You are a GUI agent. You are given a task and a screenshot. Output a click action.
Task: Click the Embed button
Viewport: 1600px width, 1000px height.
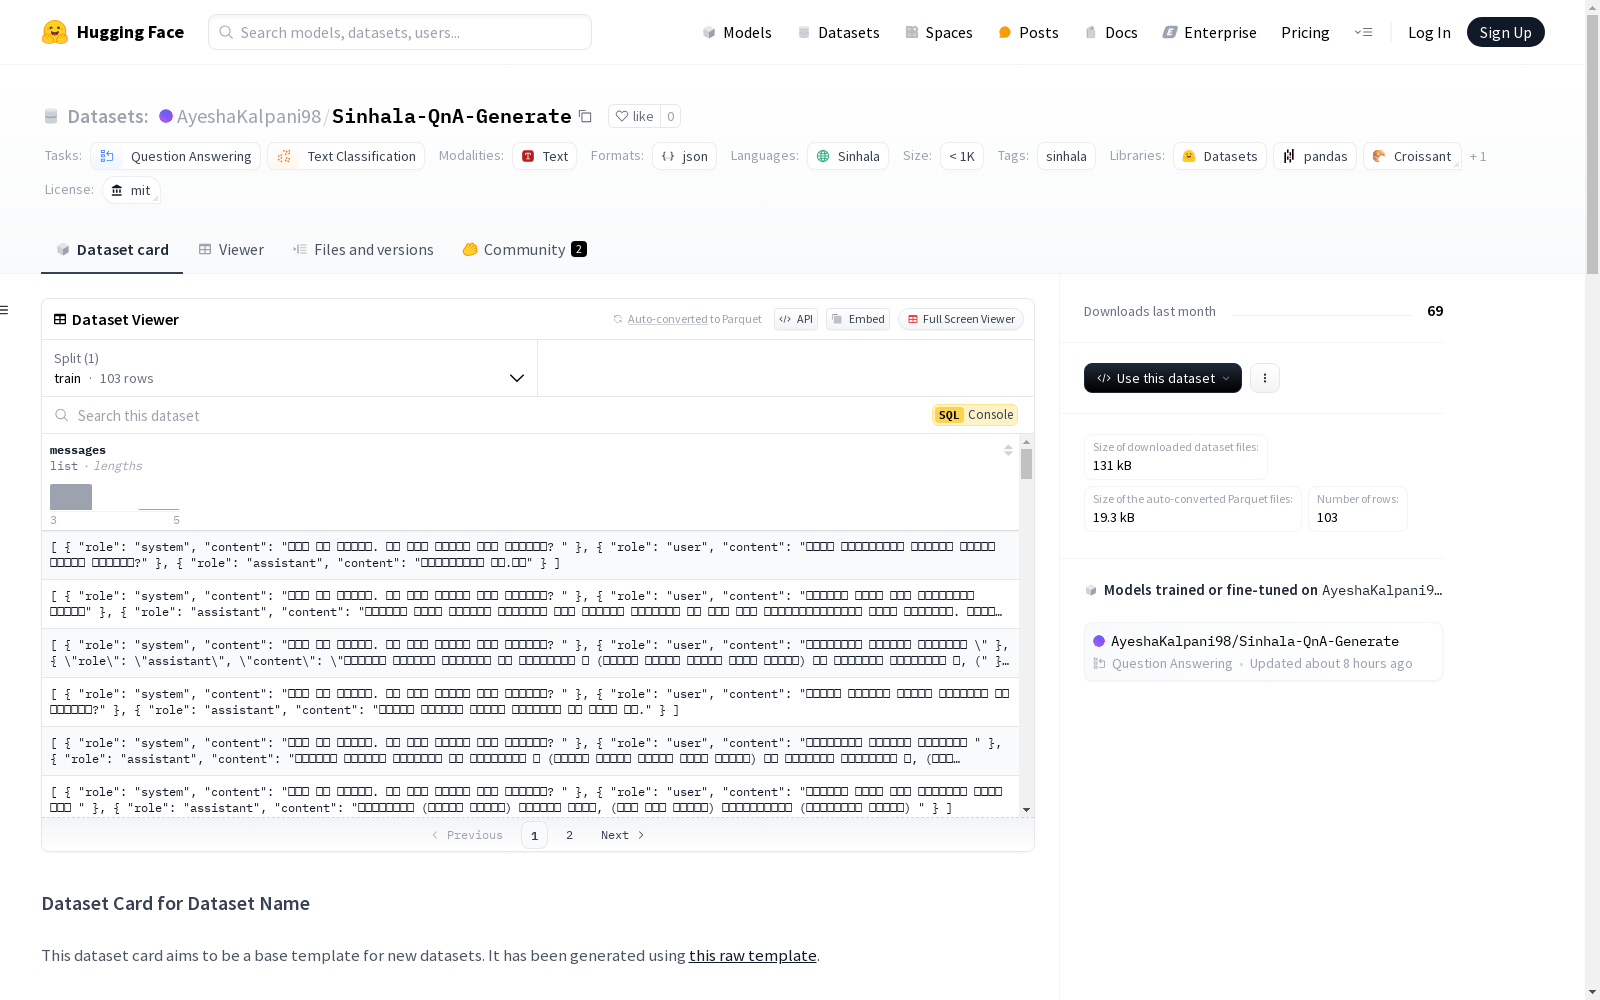[858, 319]
